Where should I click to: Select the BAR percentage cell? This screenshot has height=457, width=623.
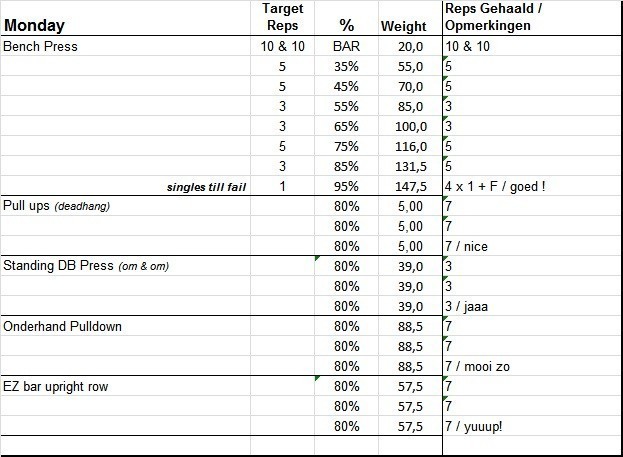(x=346, y=46)
